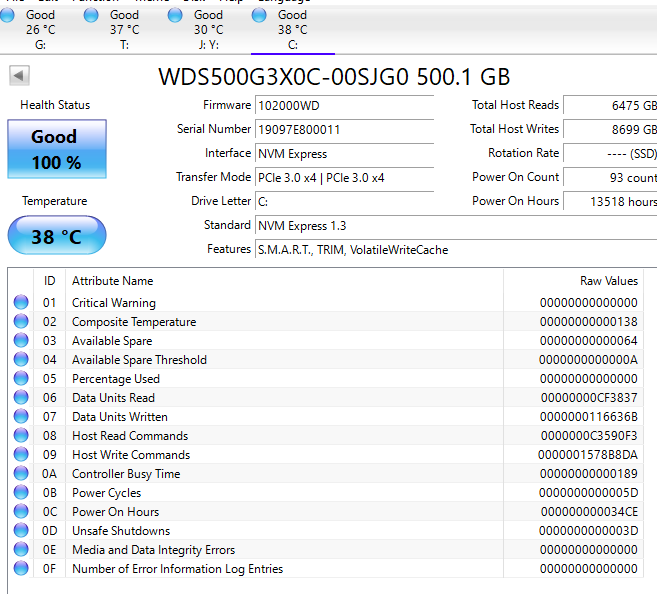
Task: Click the status orb for Host Read Commands
Action: pyautogui.click(x=21, y=435)
